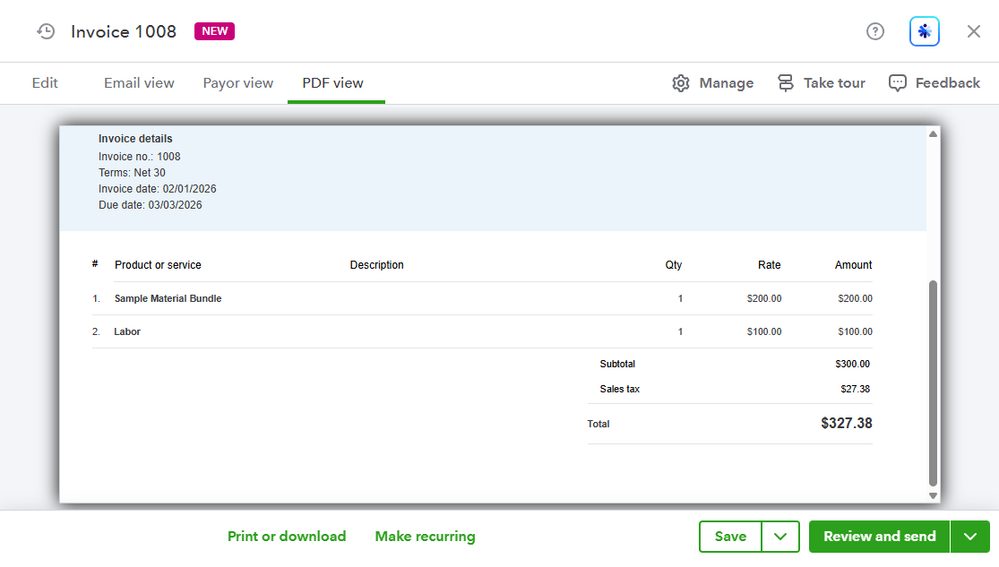Screen dimensions: 999x567
Task: Click the Print or download link
Action: coord(287,537)
